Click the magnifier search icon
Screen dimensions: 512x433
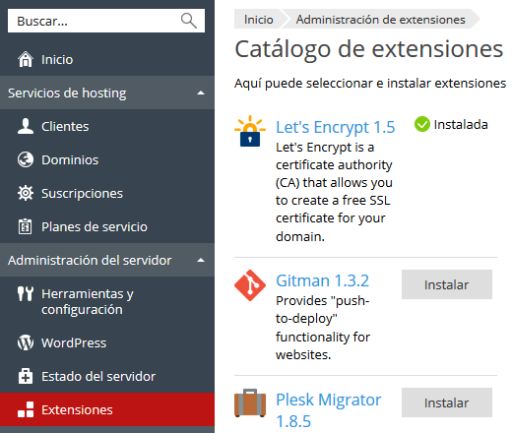point(189,21)
